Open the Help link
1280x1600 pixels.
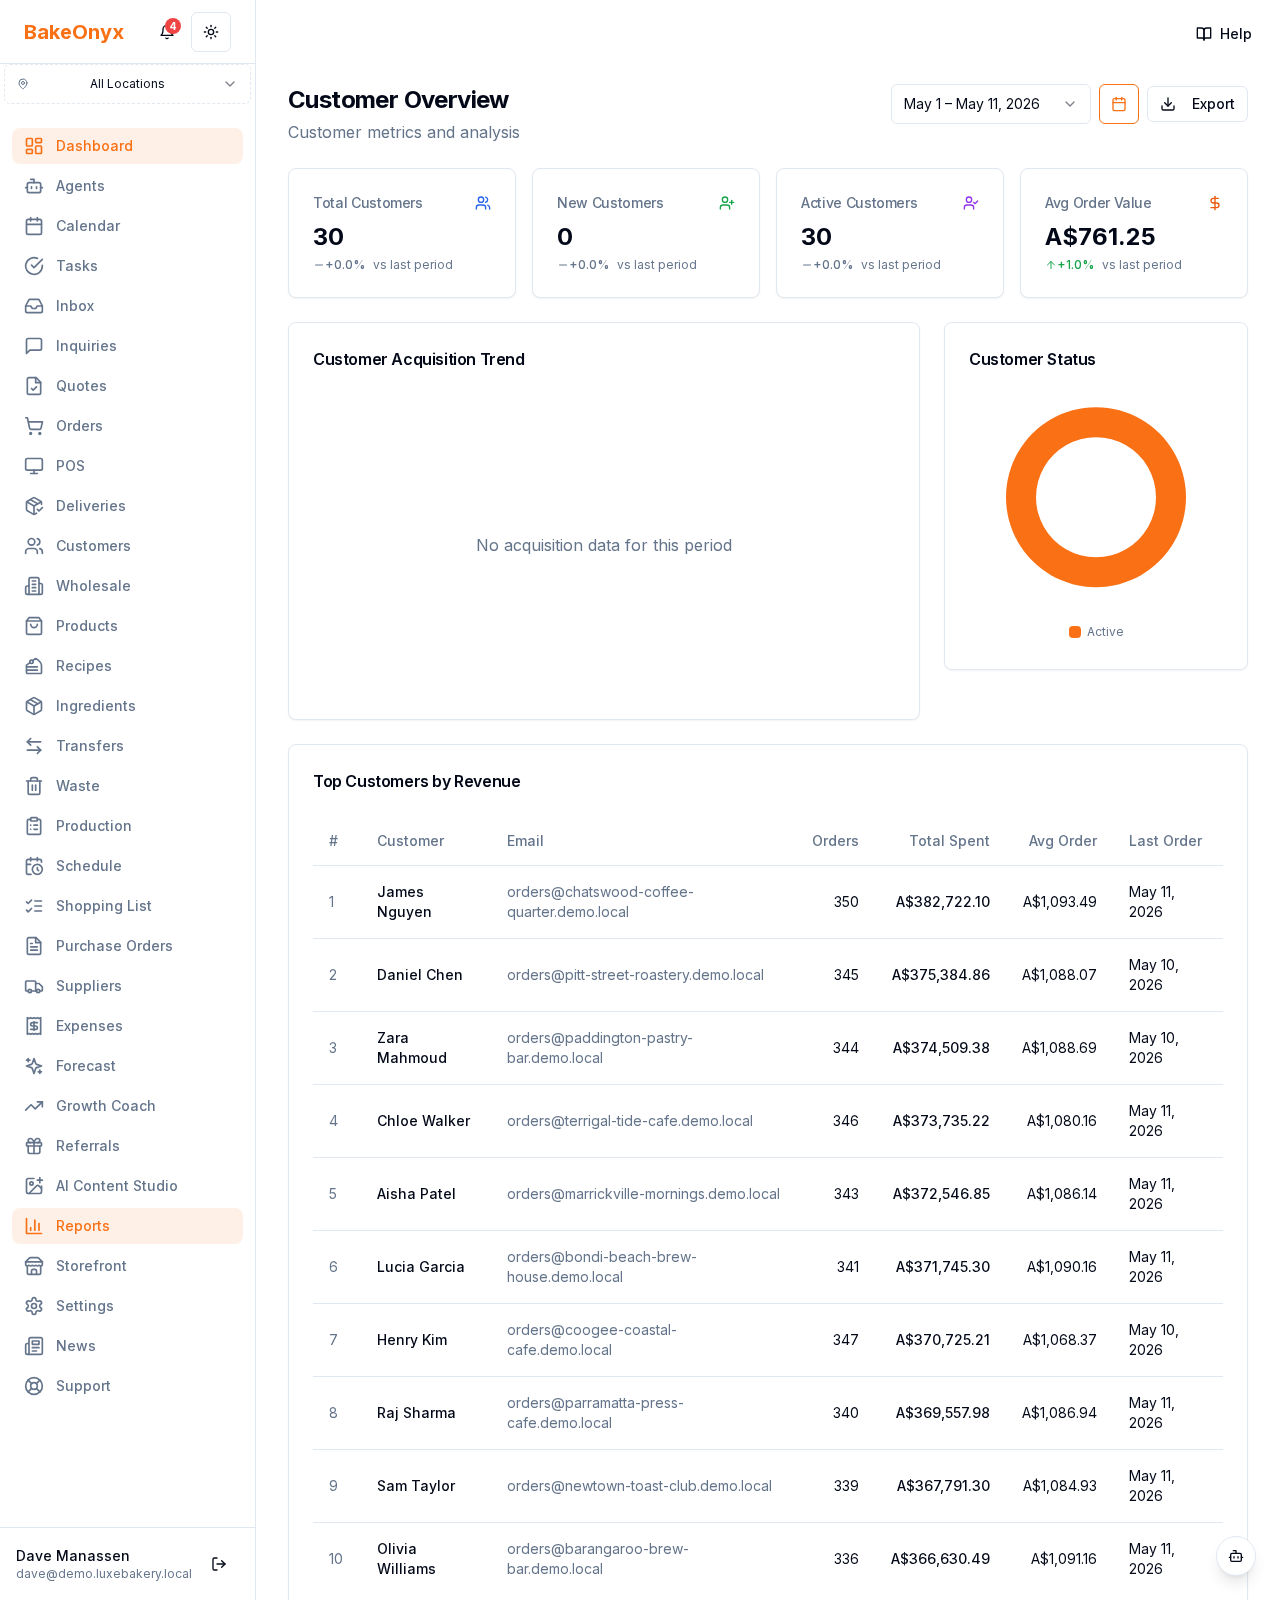[x=1224, y=34]
